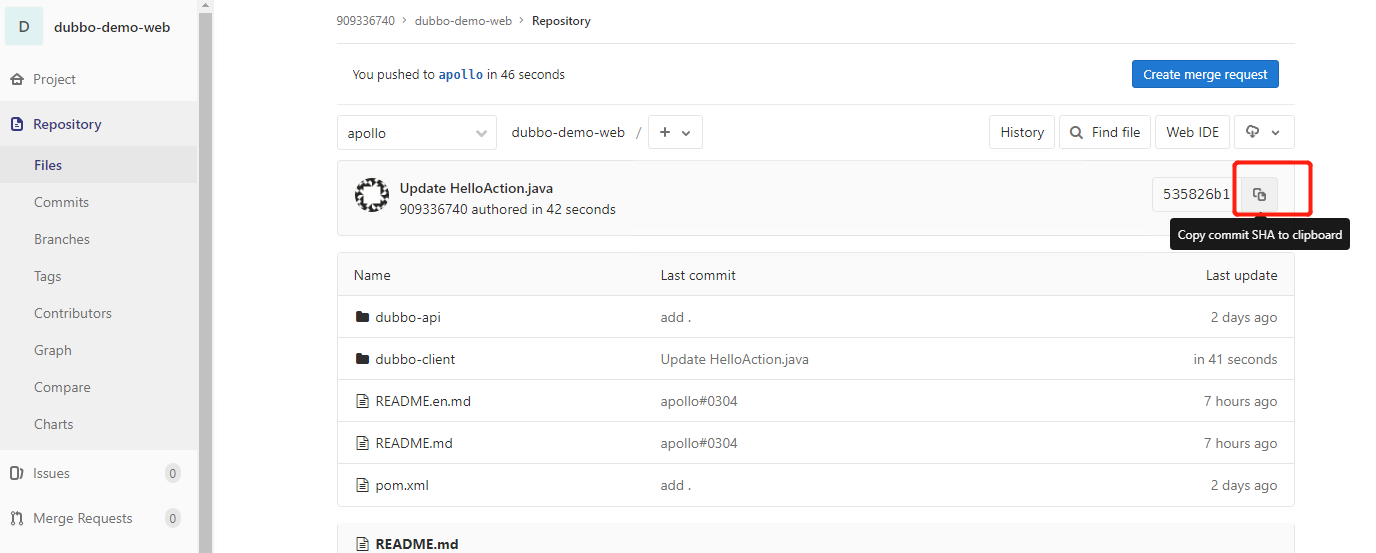Click the History button
The image size is (1376, 553).
point(1022,132)
